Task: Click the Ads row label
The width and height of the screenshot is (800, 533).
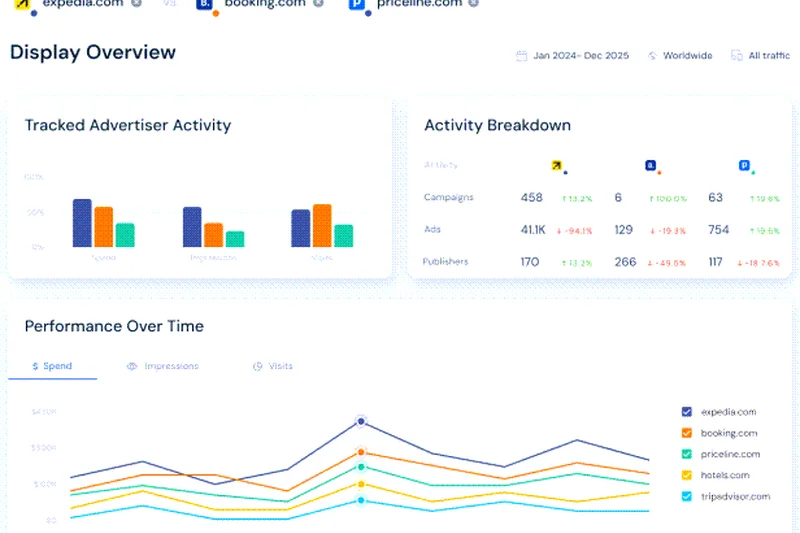Action: click(432, 230)
